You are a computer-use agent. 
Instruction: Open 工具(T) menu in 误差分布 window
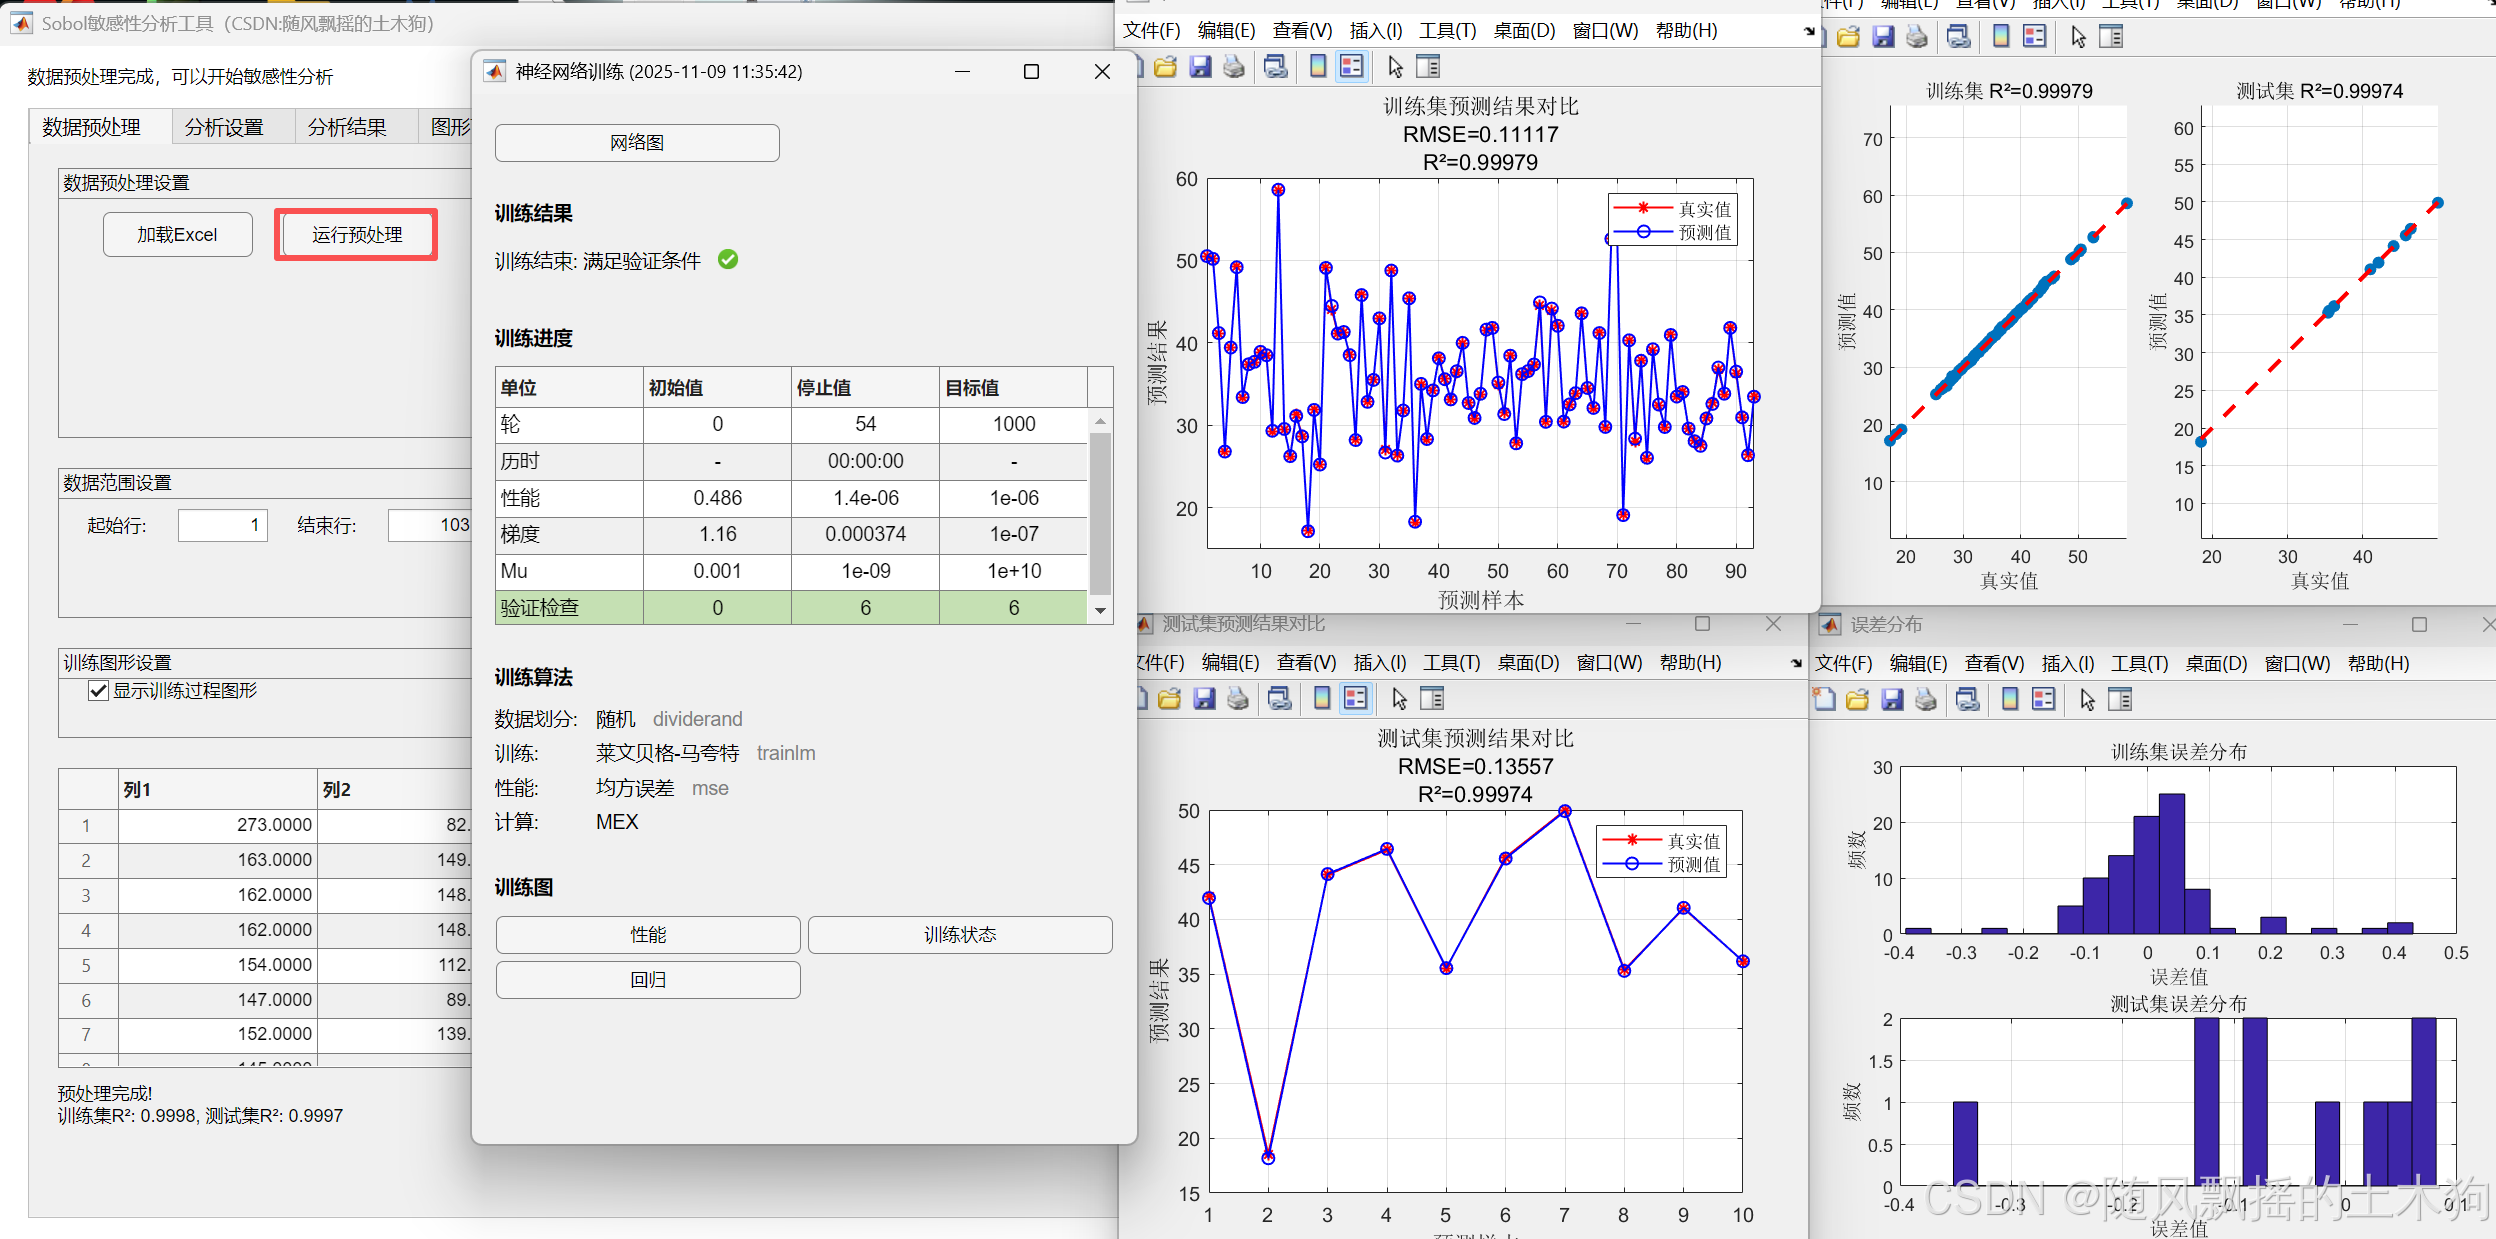pos(2139,663)
